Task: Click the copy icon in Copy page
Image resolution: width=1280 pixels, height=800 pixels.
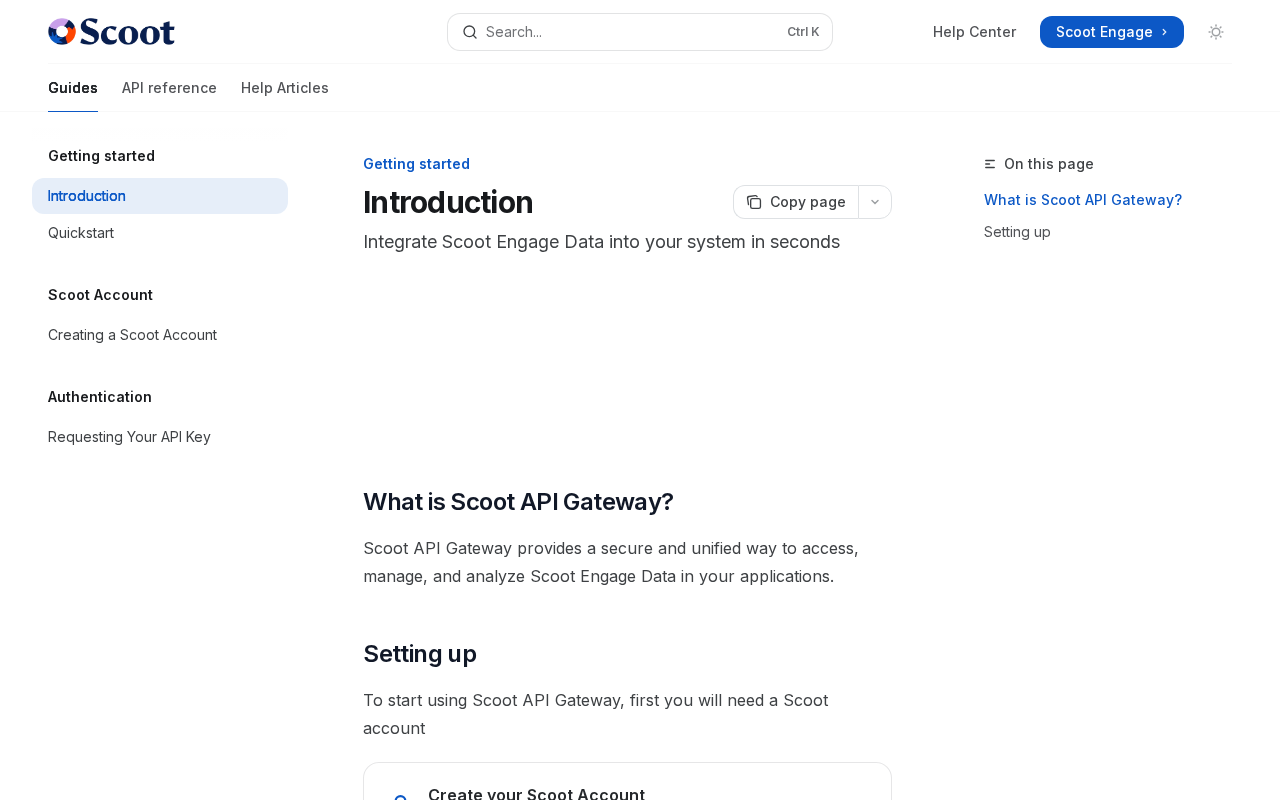Action: pyautogui.click(x=754, y=202)
